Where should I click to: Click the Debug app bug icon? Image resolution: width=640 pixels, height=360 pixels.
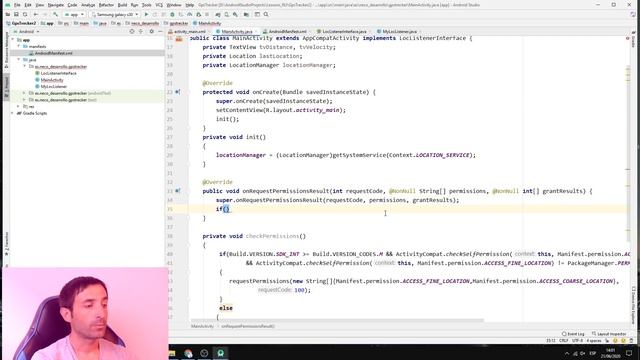tap(172, 14)
